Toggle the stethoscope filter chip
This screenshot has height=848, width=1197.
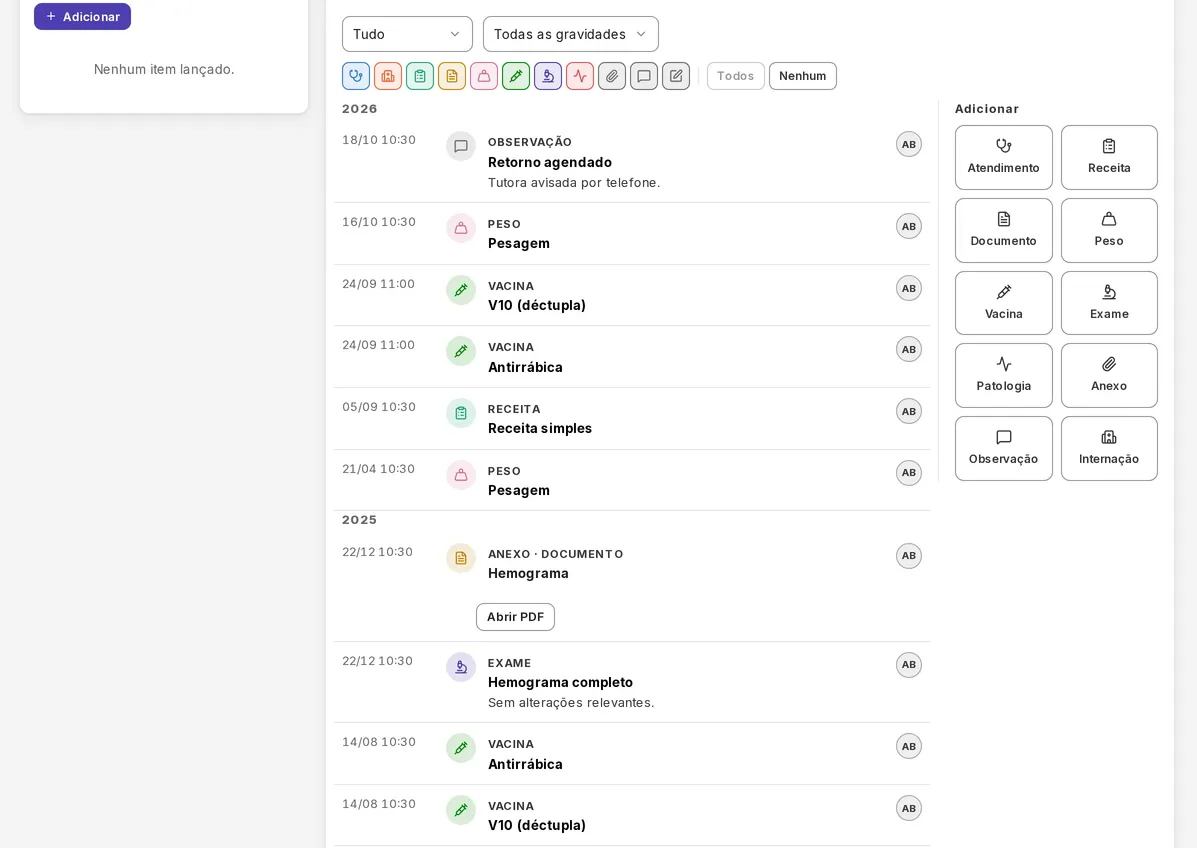(356, 76)
